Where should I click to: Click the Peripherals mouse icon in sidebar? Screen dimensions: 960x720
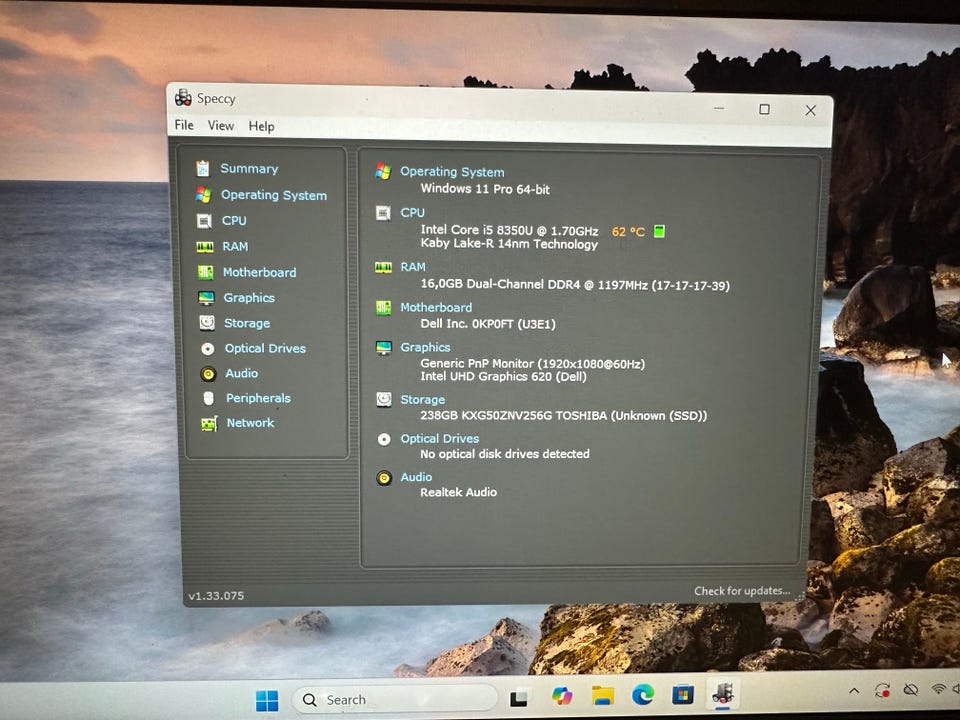point(209,398)
